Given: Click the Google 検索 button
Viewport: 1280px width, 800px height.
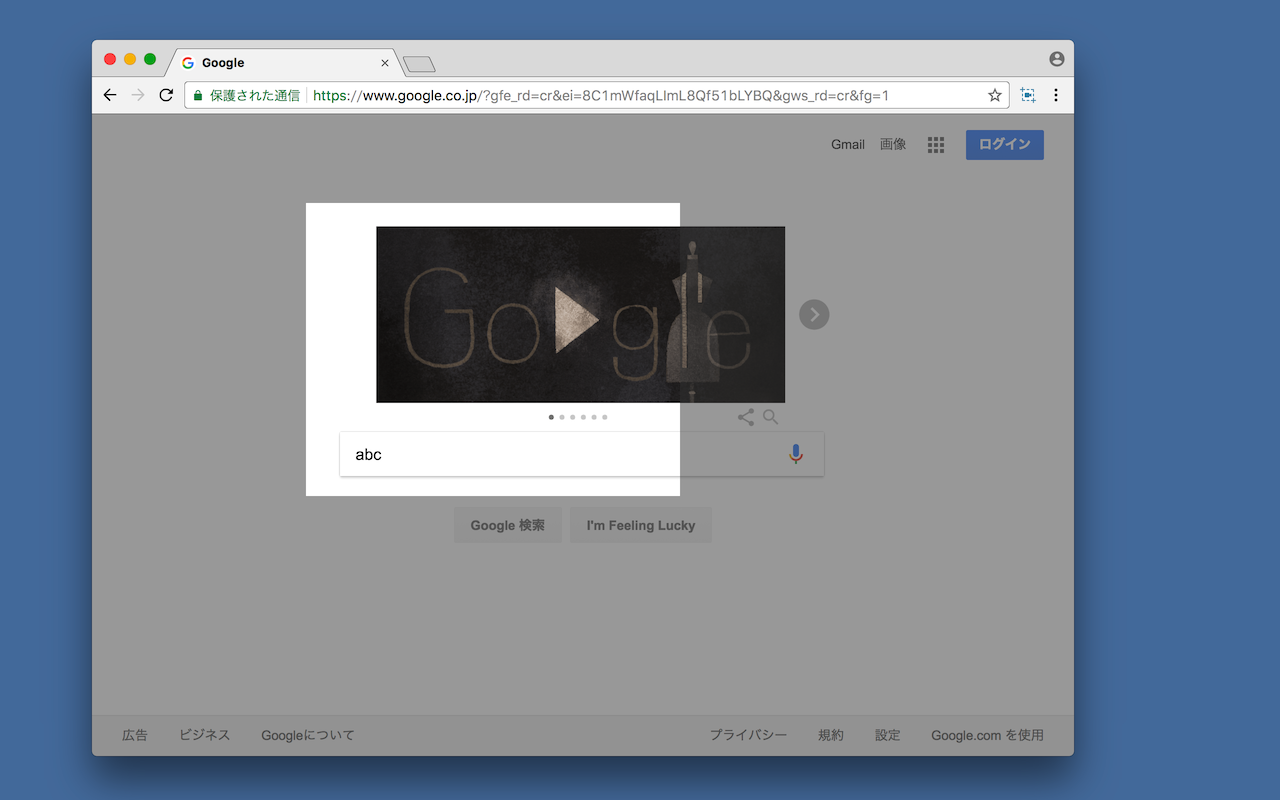Looking at the screenshot, I should (508, 525).
